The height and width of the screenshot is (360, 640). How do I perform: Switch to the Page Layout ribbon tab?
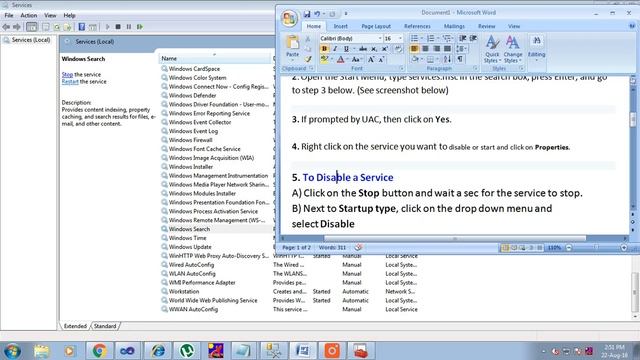coord(376,26)
